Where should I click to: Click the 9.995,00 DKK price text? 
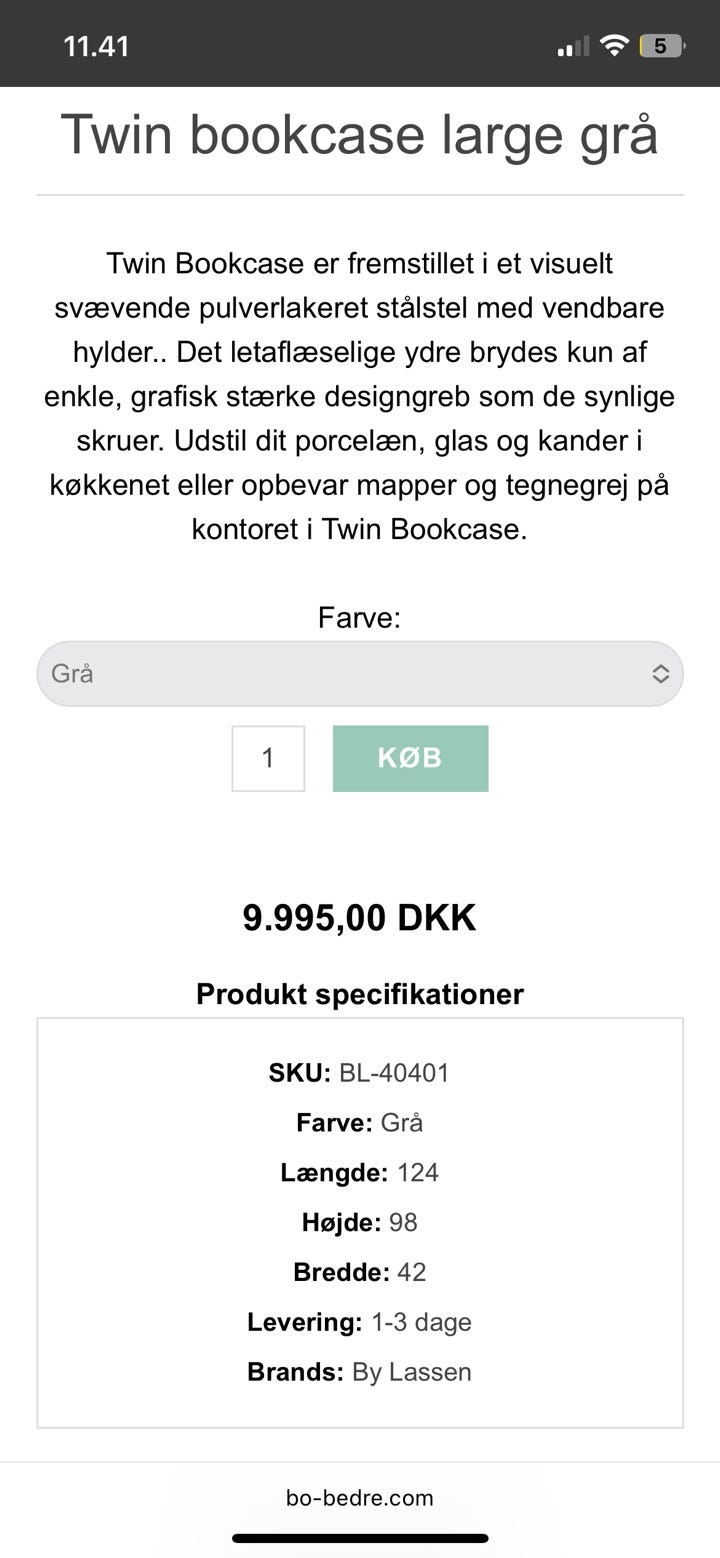(x=360, y=918)
